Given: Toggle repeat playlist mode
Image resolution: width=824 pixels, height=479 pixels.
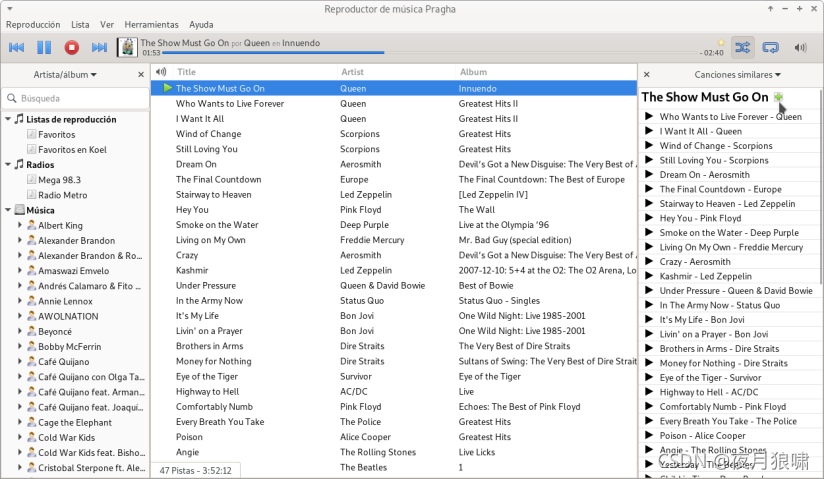Looking at the screenshot, I should click(771, 47).
